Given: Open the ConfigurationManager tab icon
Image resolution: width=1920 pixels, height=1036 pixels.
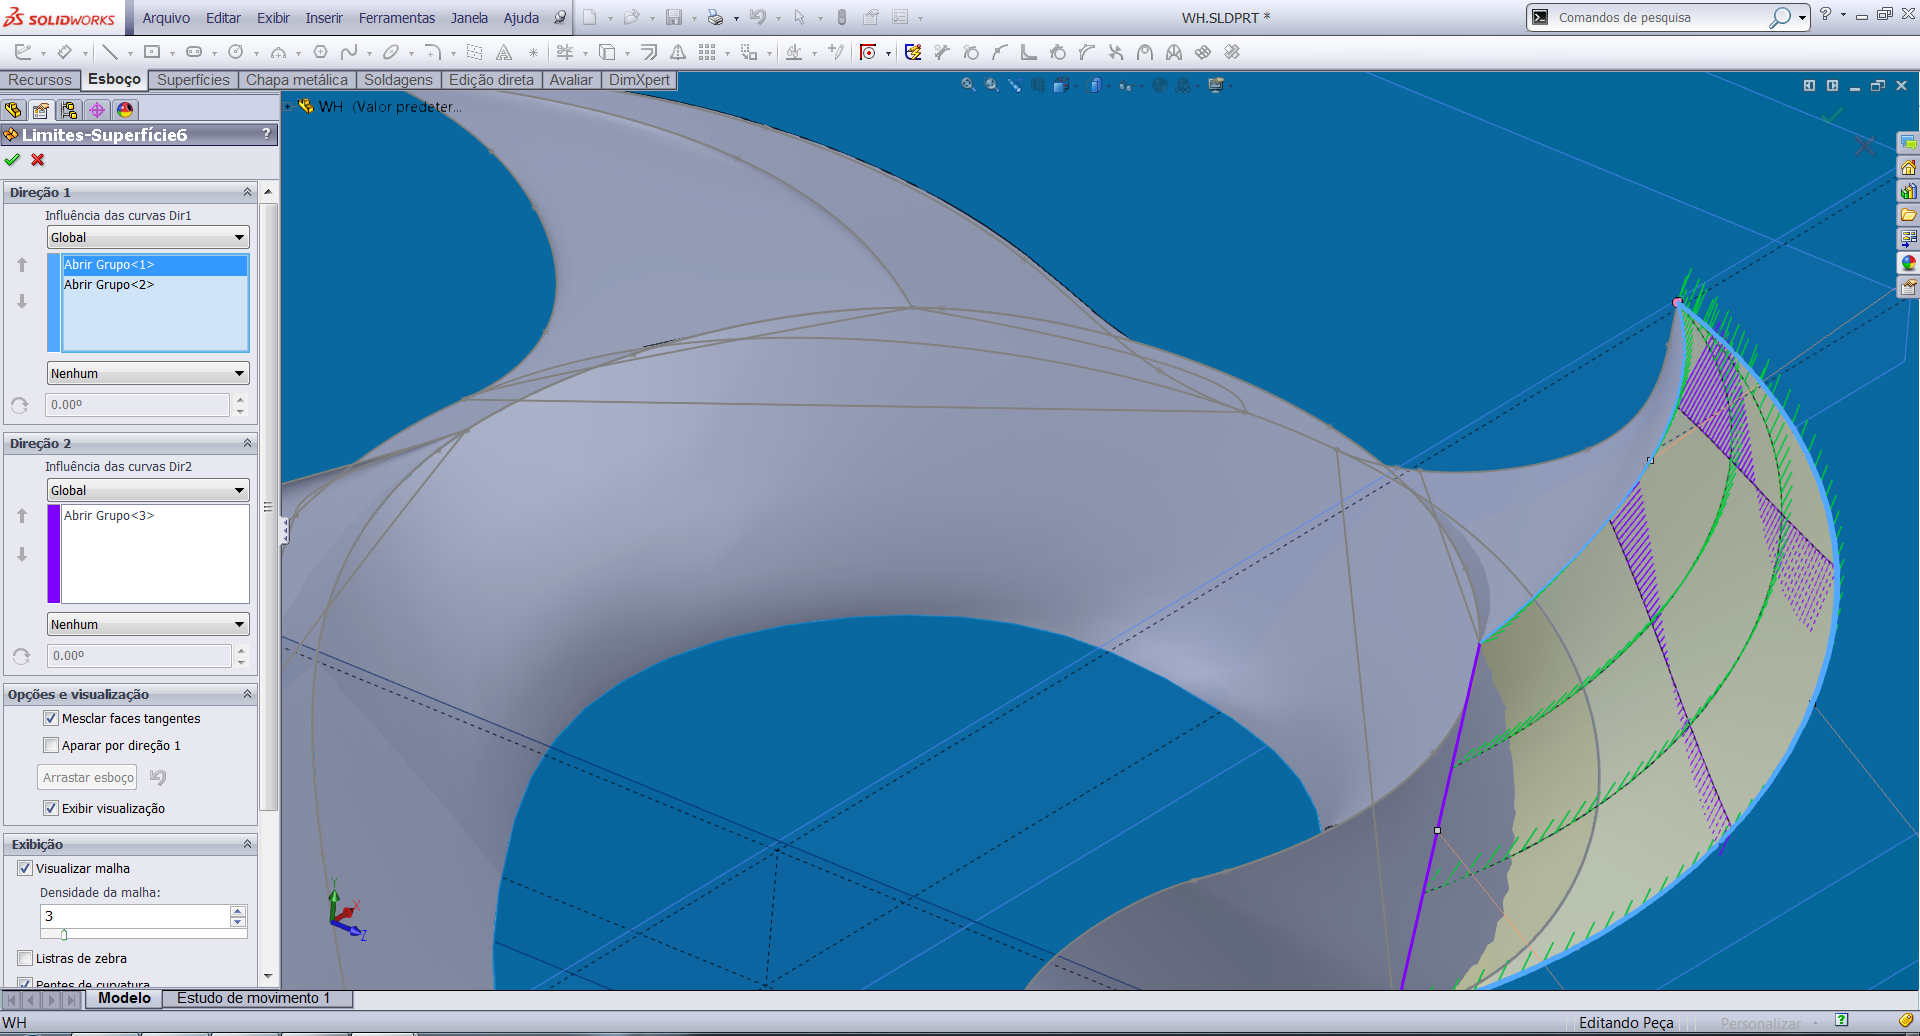Looking at the screenshot, I should pos(69,110).
